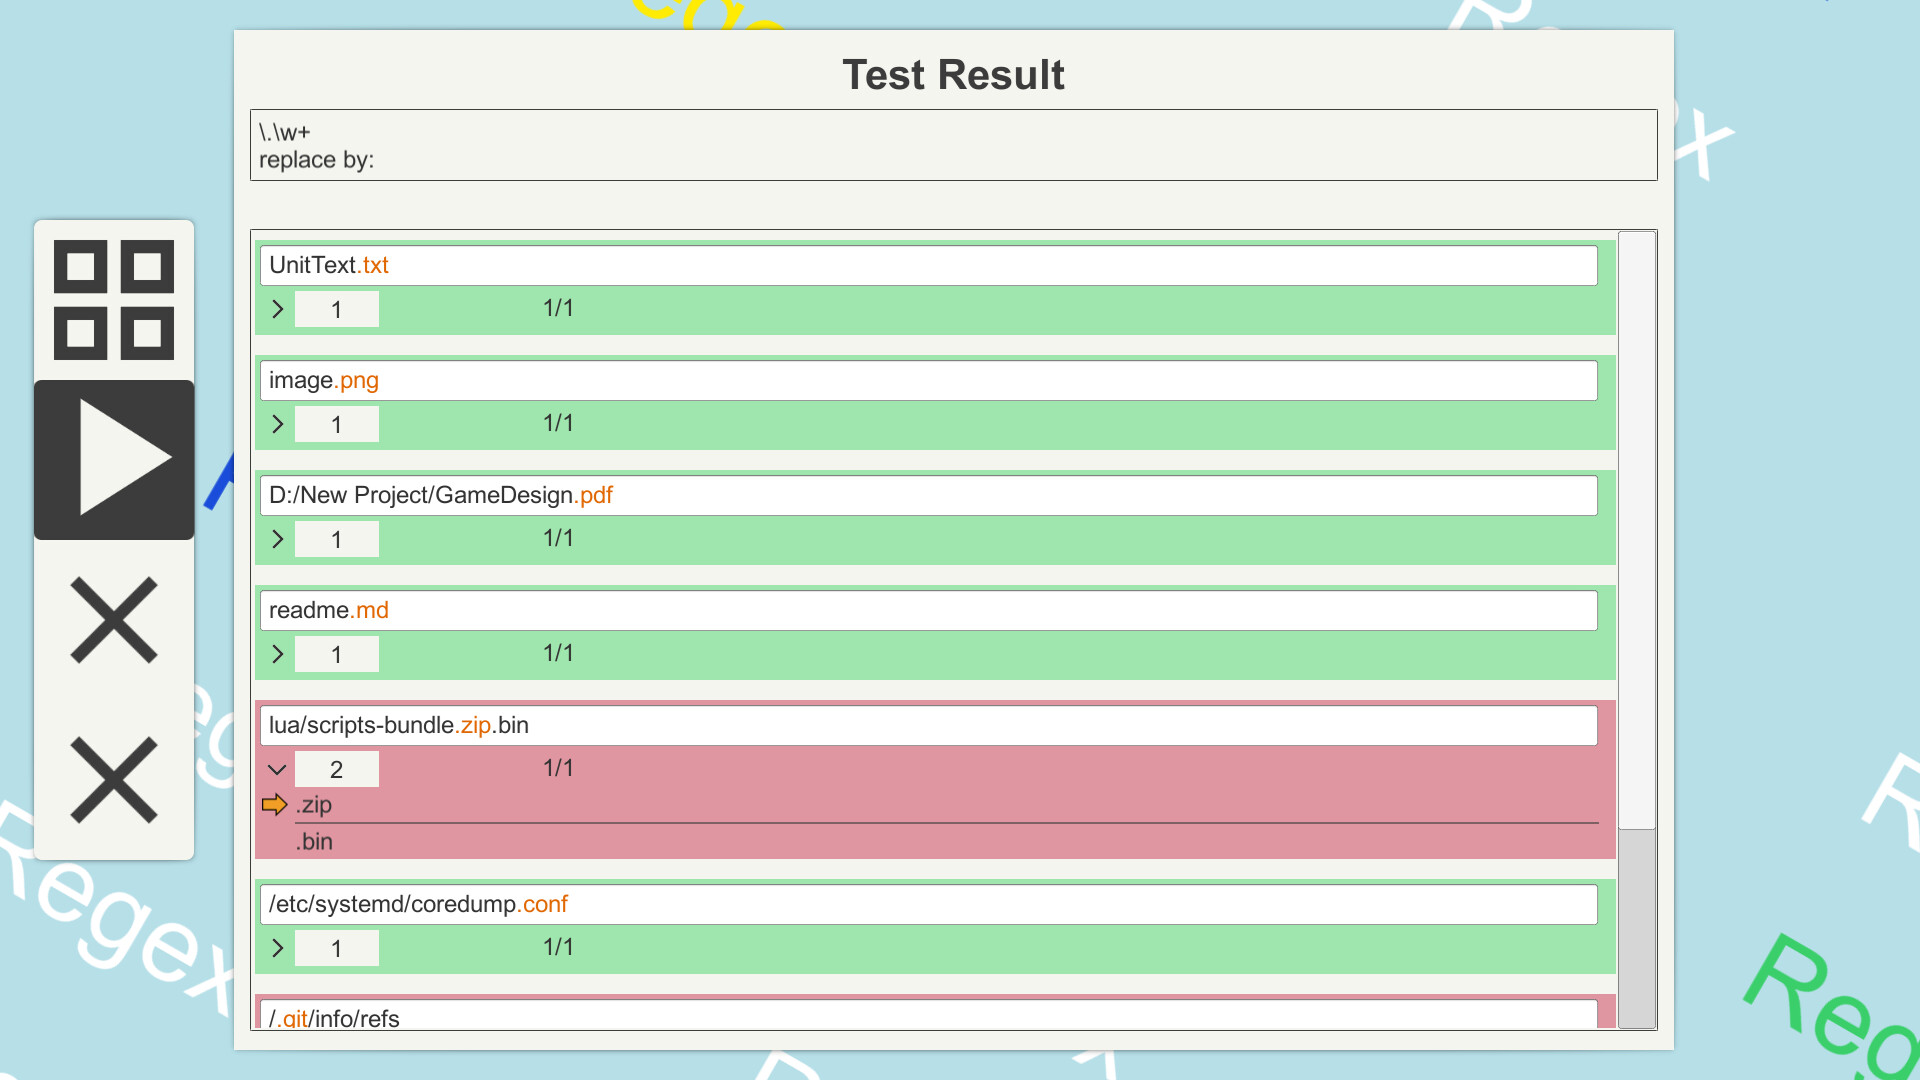Image resolution: width=1920 pixels, height=1080 pixels.
Task: Click the vertical scrollbar thumb
Action: (x=1637, y=930)
